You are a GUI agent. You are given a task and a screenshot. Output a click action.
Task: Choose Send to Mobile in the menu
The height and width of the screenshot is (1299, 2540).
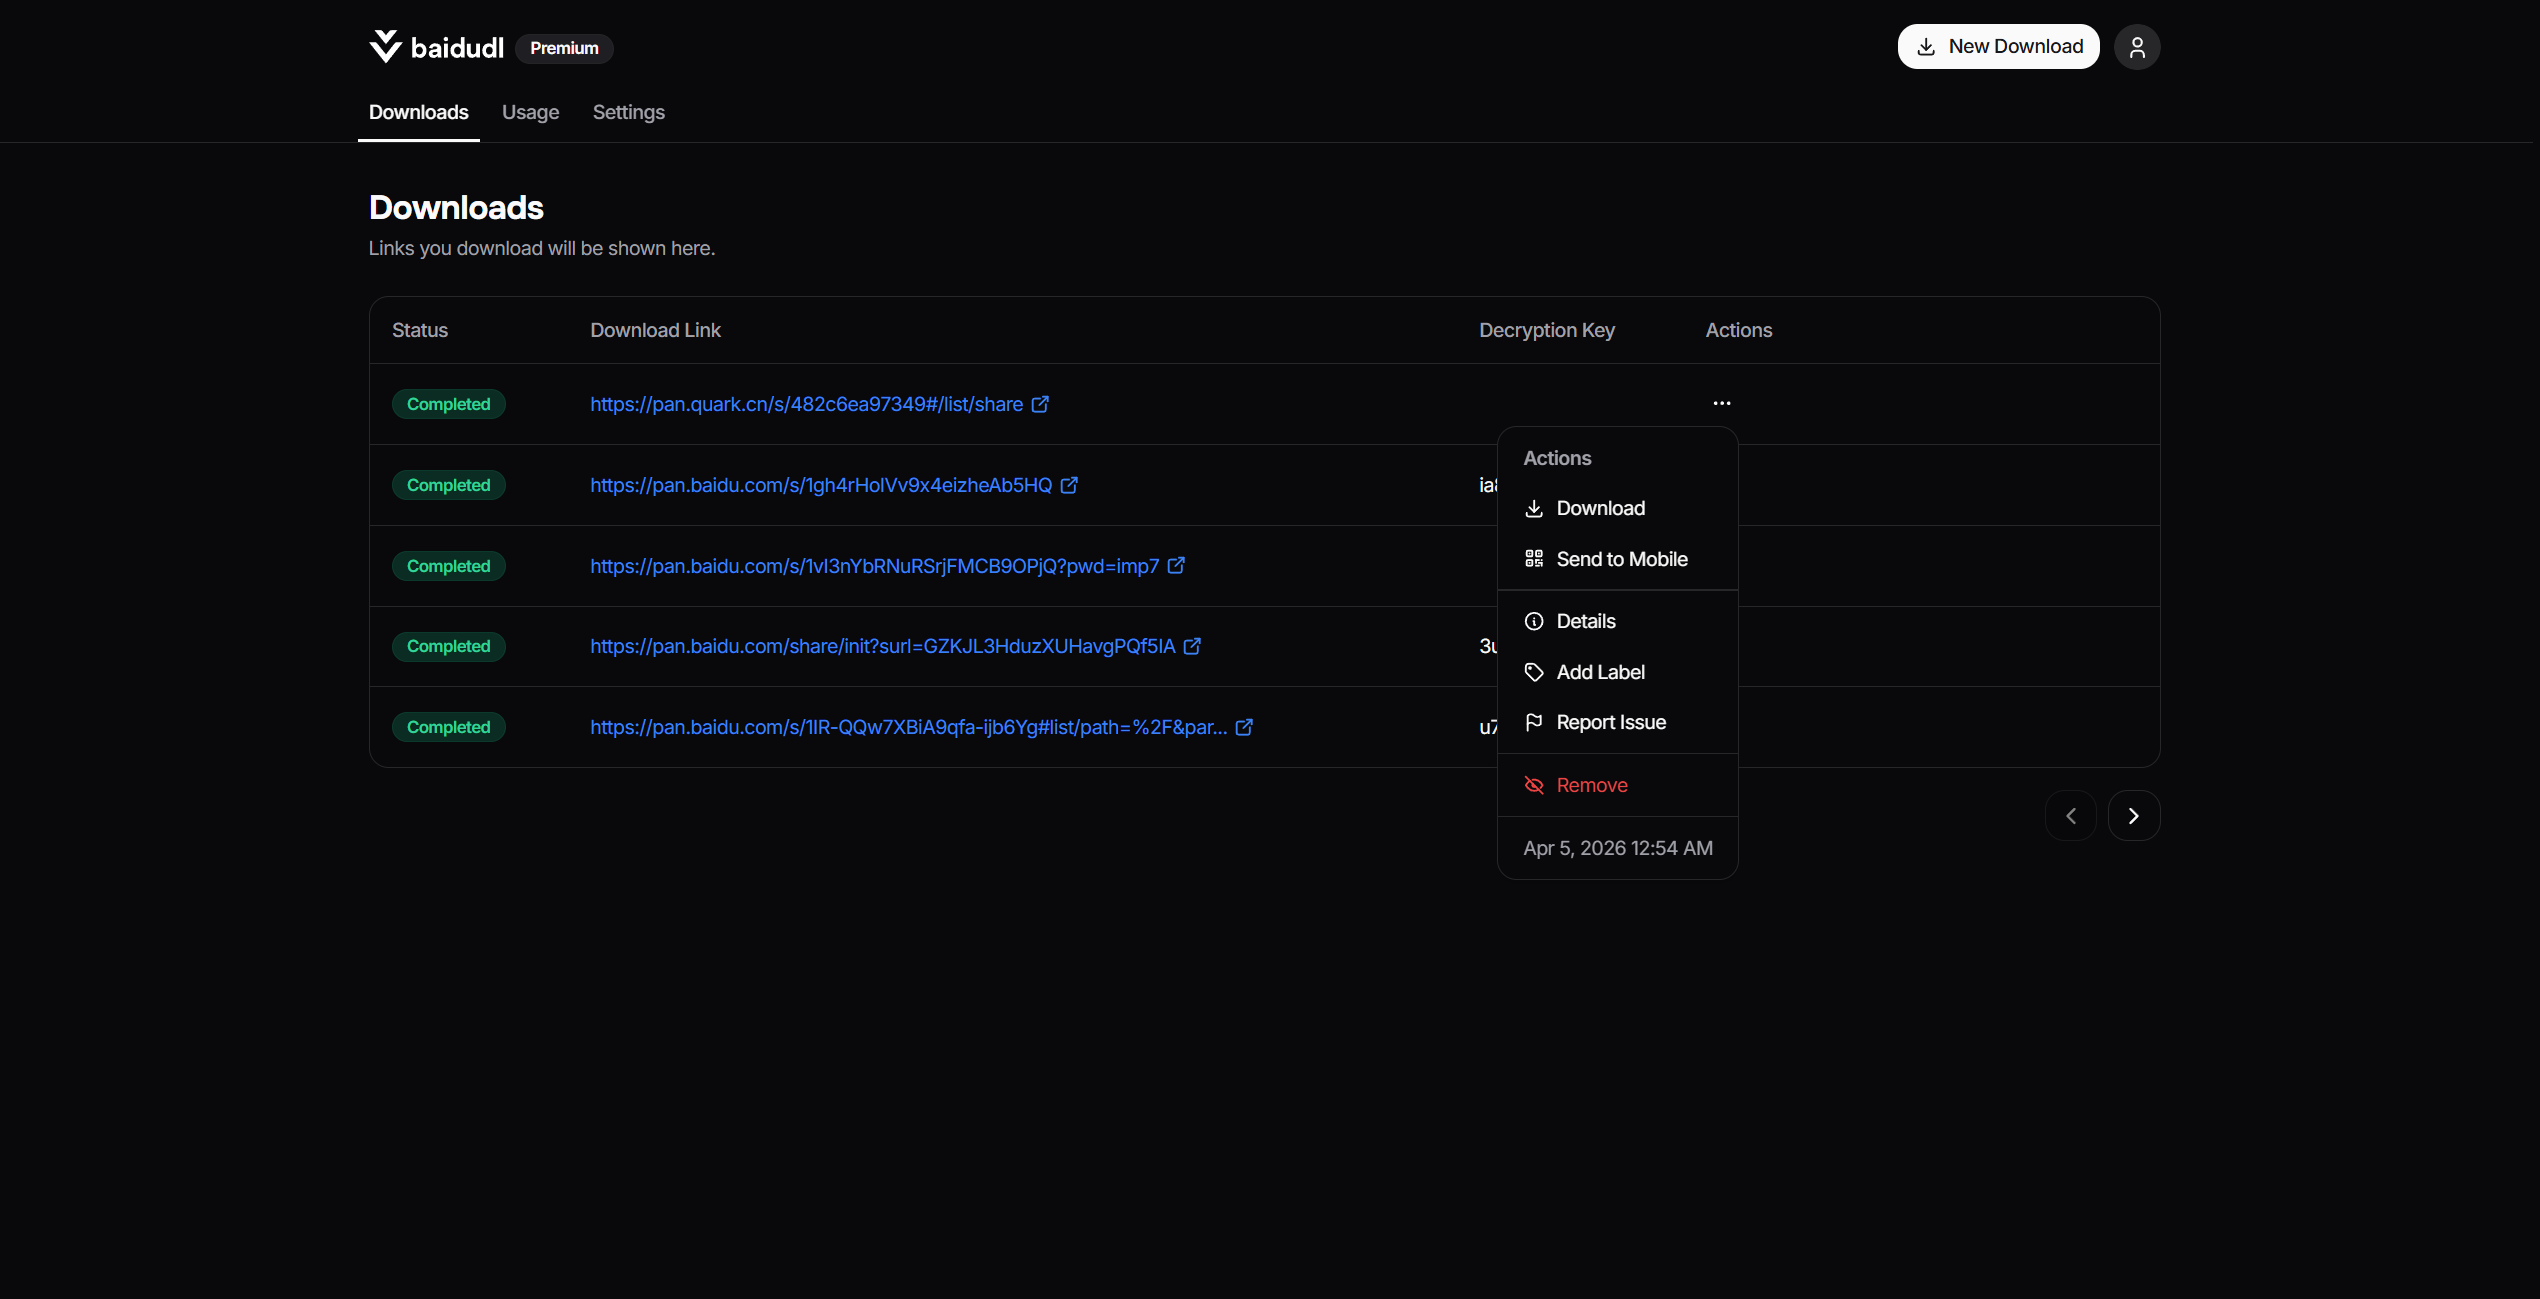pyautogui.click(x=1621, y=559)
